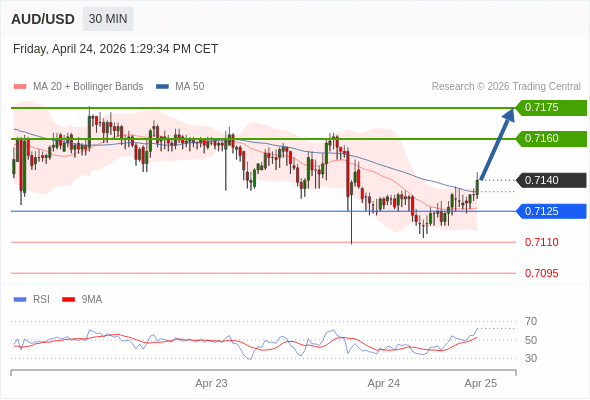Click the date line 'Friday, April 24, 2026 1:29:34 PM CET'
This screenshot has height=400, width=590.
pos(116,49)
